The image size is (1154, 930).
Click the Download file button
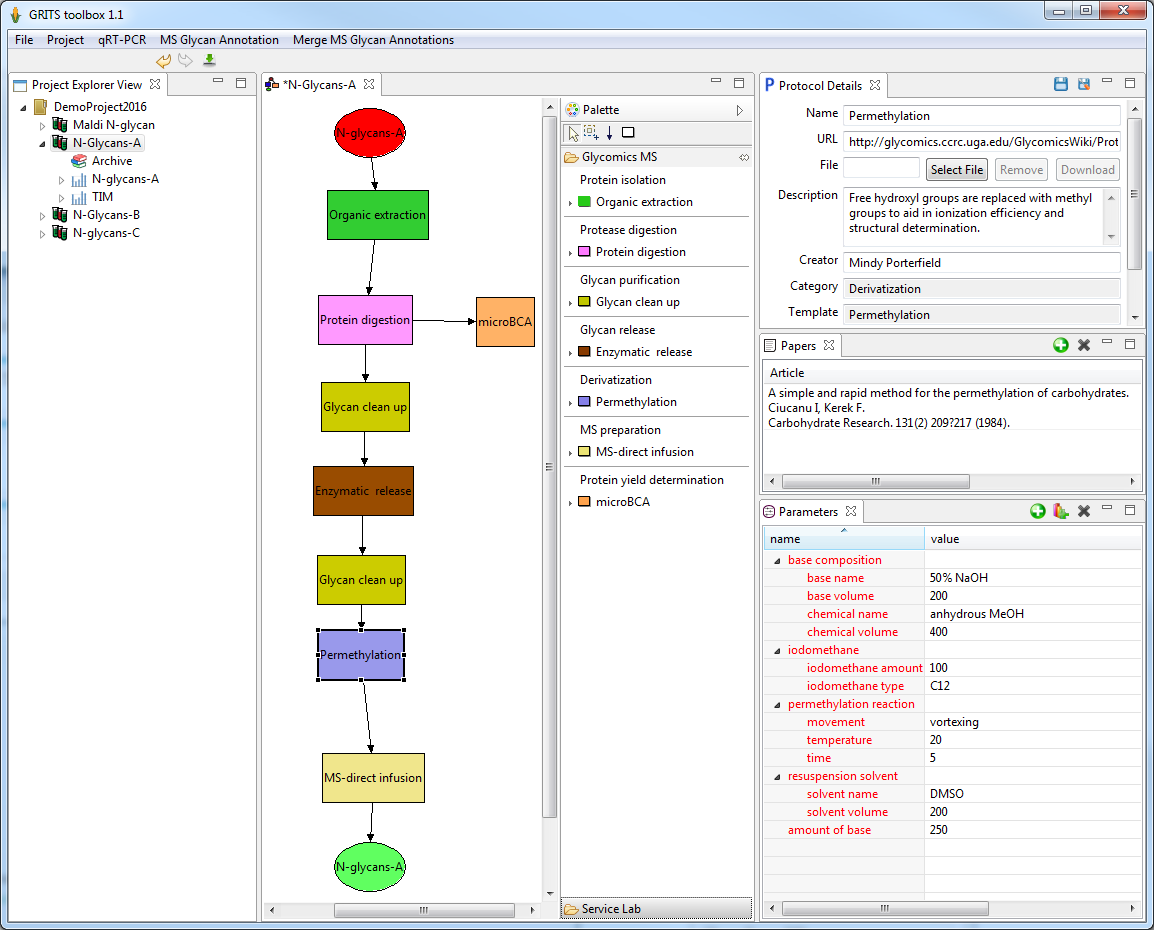pyautogui.click(x=1088, y=170)
